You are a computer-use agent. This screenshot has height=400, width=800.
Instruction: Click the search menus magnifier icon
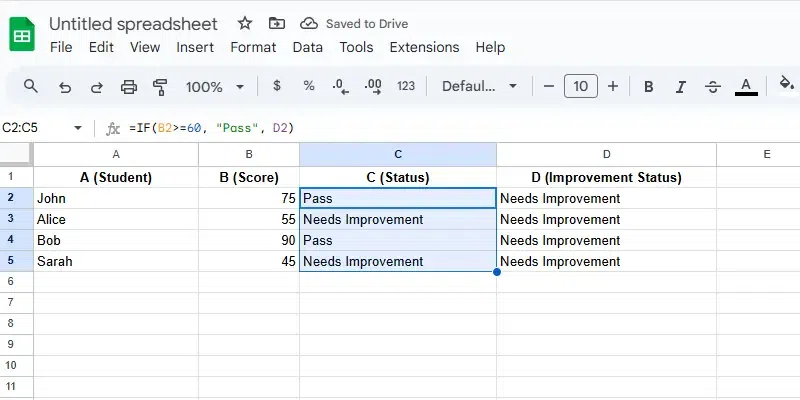tap(31, 87)
